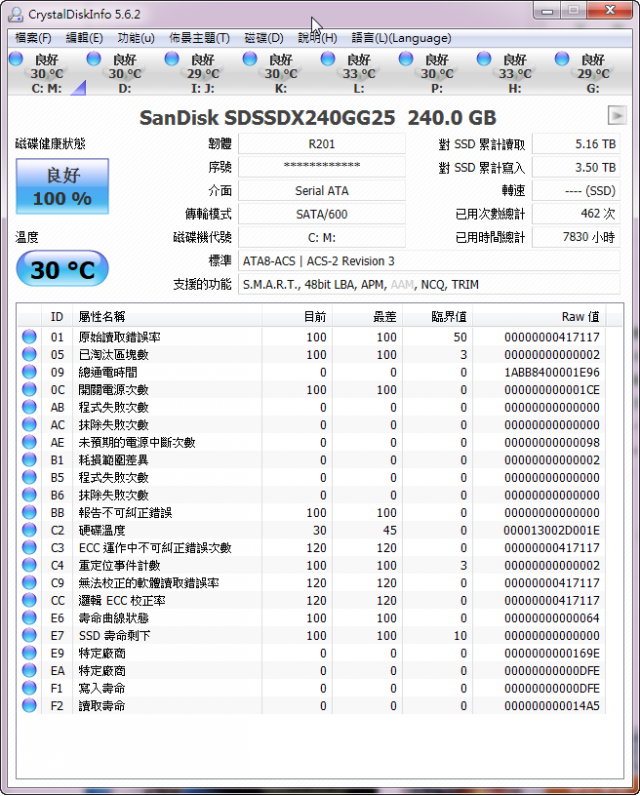Minimize the CrystalDiskInfo window
The width and height of the screenshot is (640, 796).
click(x=547, y=10)
